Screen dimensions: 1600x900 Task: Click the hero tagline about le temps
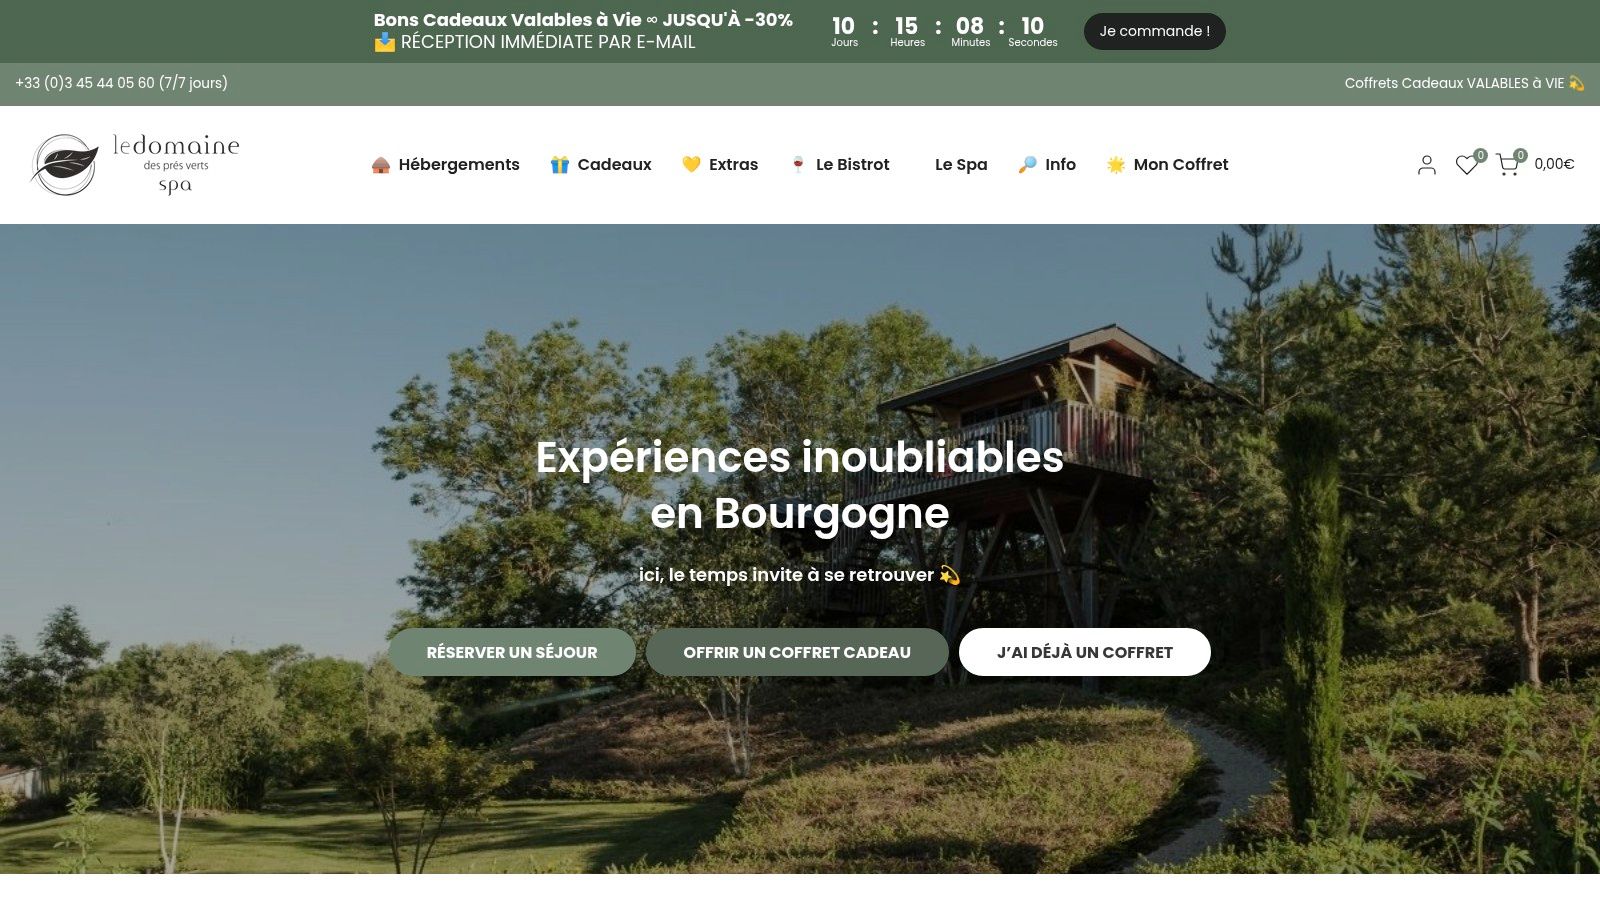click(x=799, y=575)
